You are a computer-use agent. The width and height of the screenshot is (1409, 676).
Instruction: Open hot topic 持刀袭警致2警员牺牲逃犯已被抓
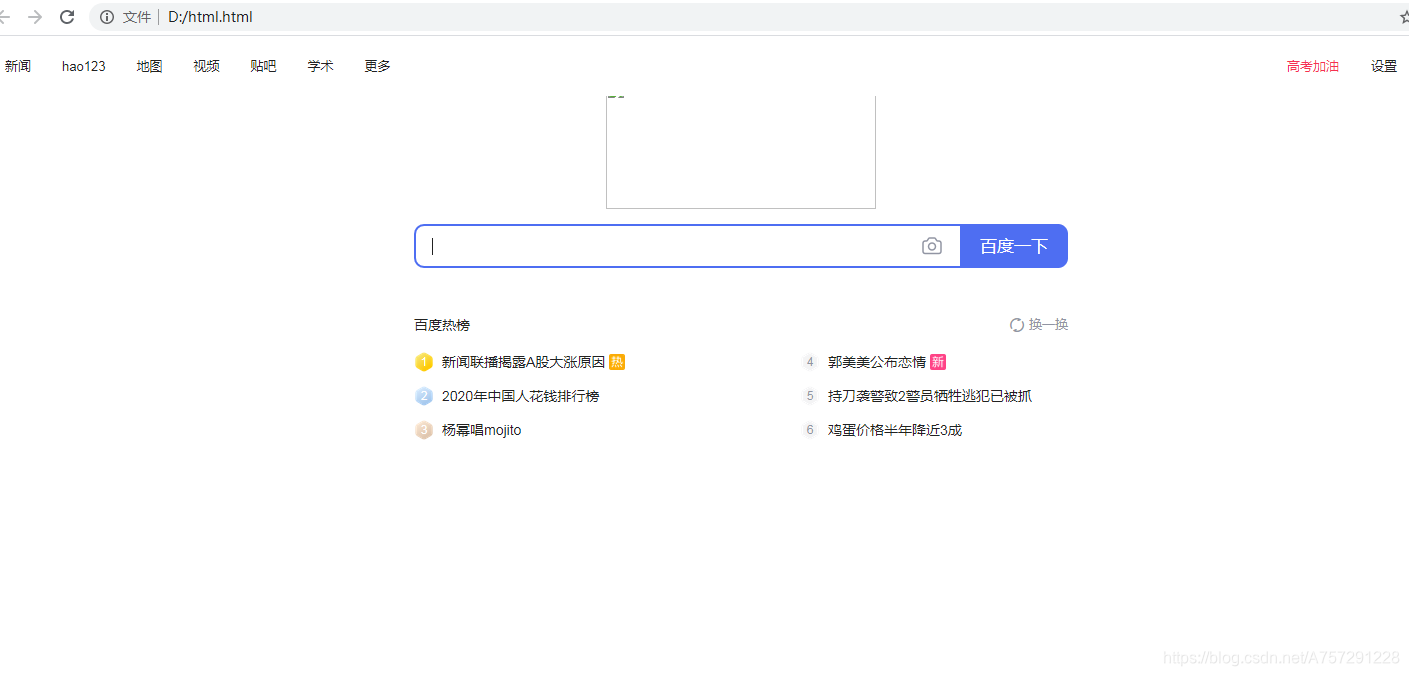pyautogui.click(x=930, y=396)
